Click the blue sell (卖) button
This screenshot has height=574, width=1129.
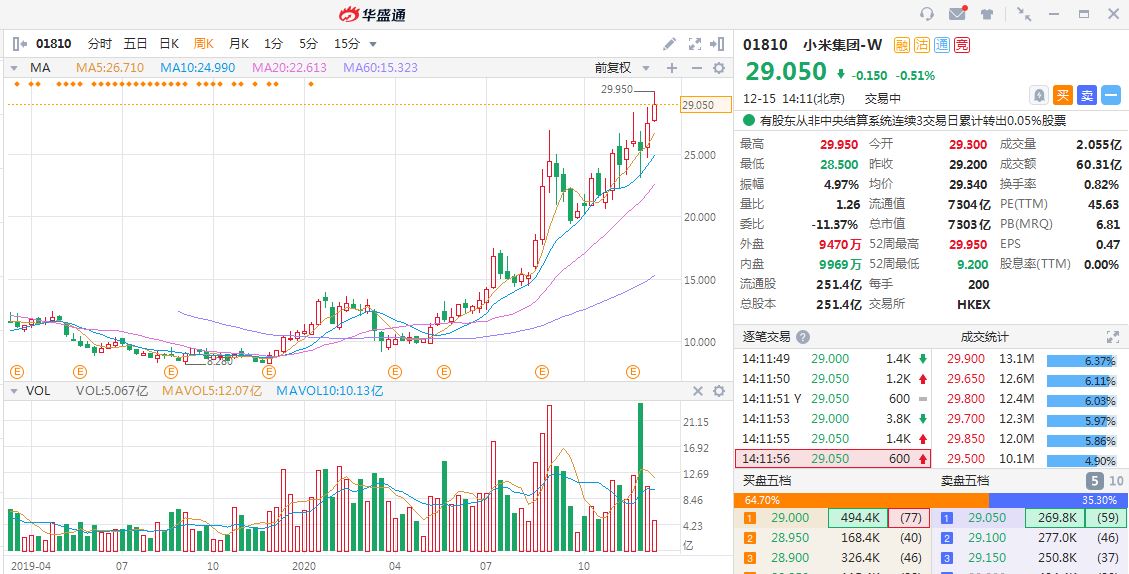point(1087,95)
